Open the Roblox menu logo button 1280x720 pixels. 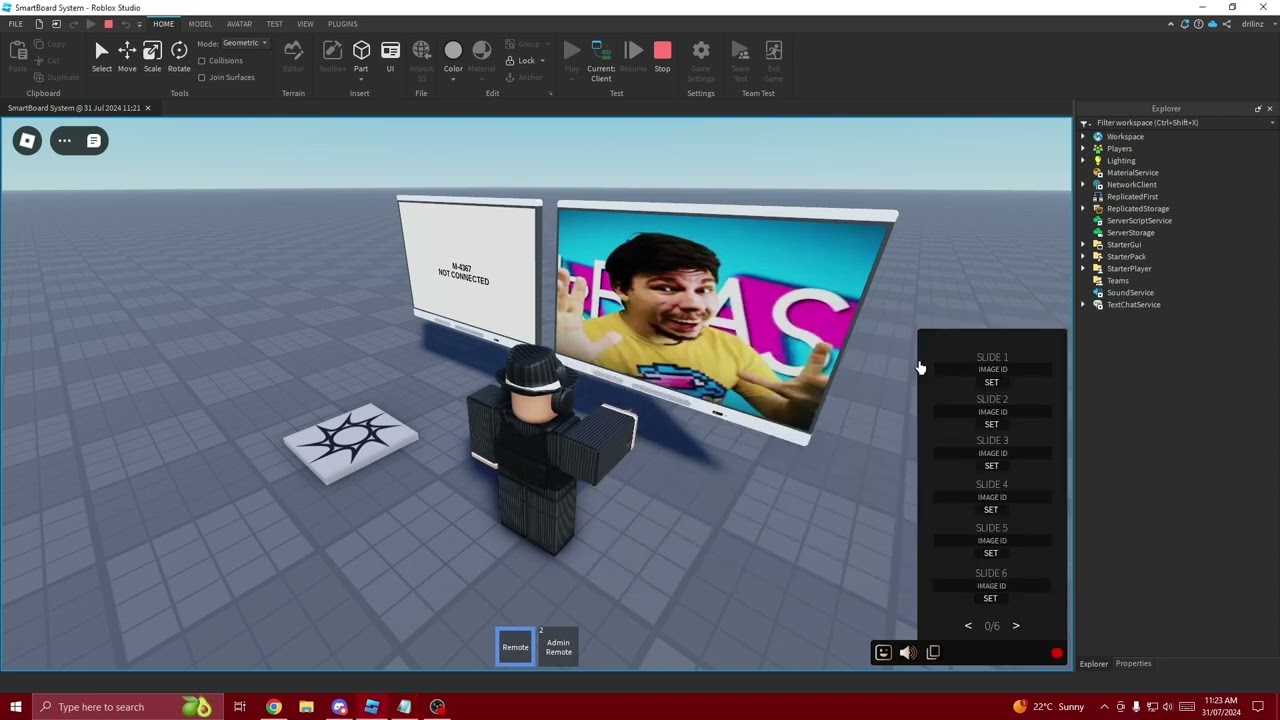(27, 141)
